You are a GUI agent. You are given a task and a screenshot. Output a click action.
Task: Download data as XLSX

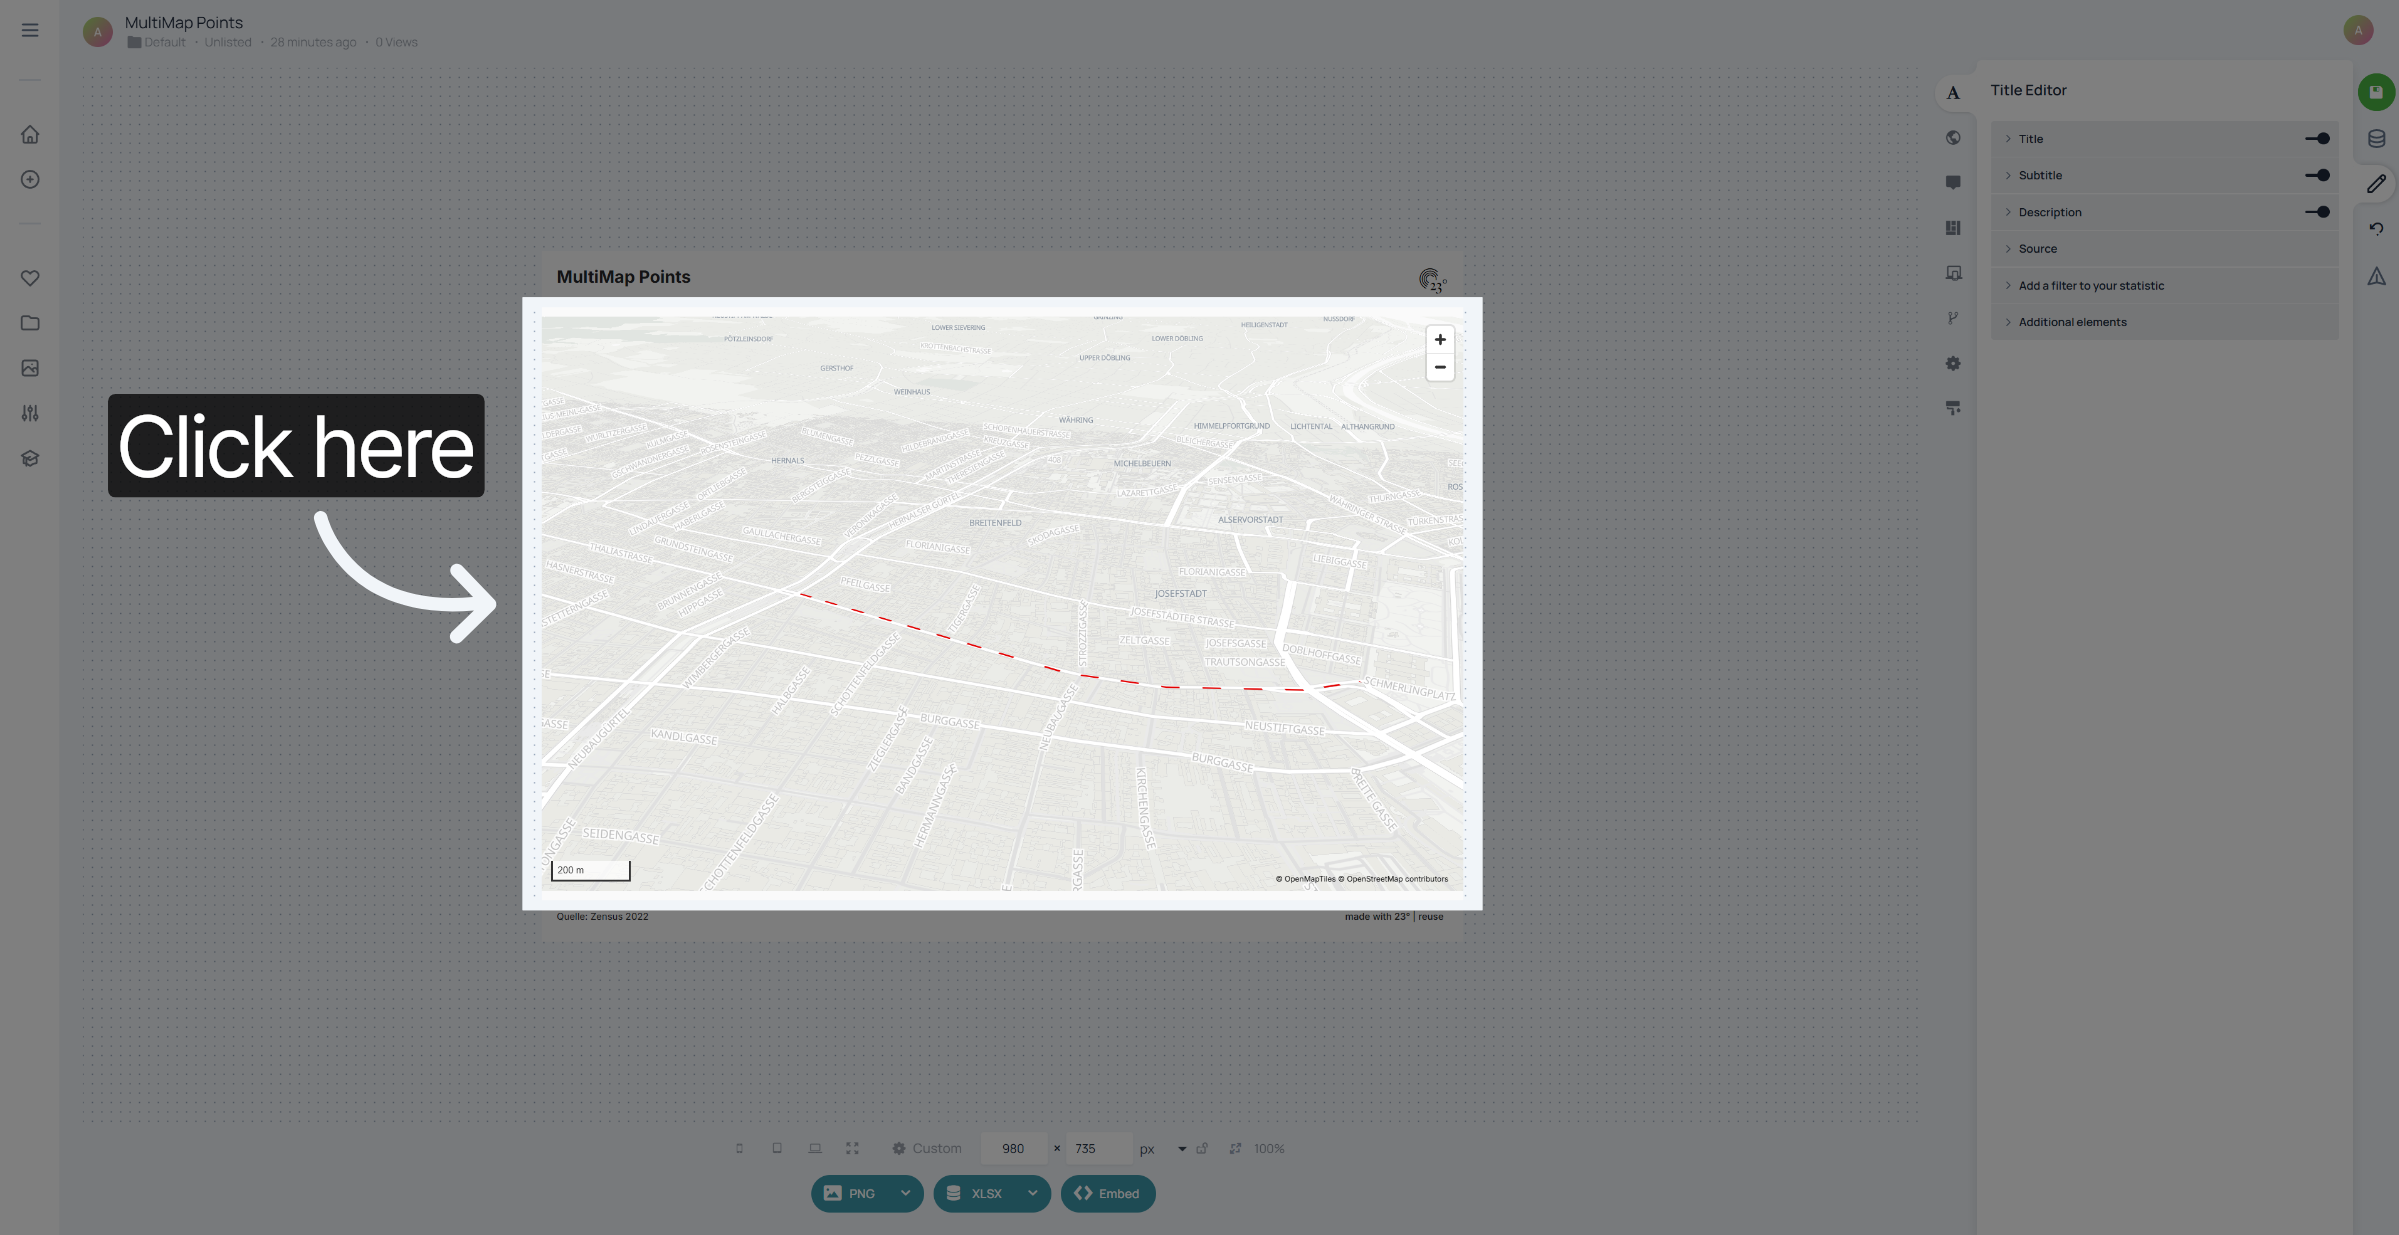(x=976, y=1193)
